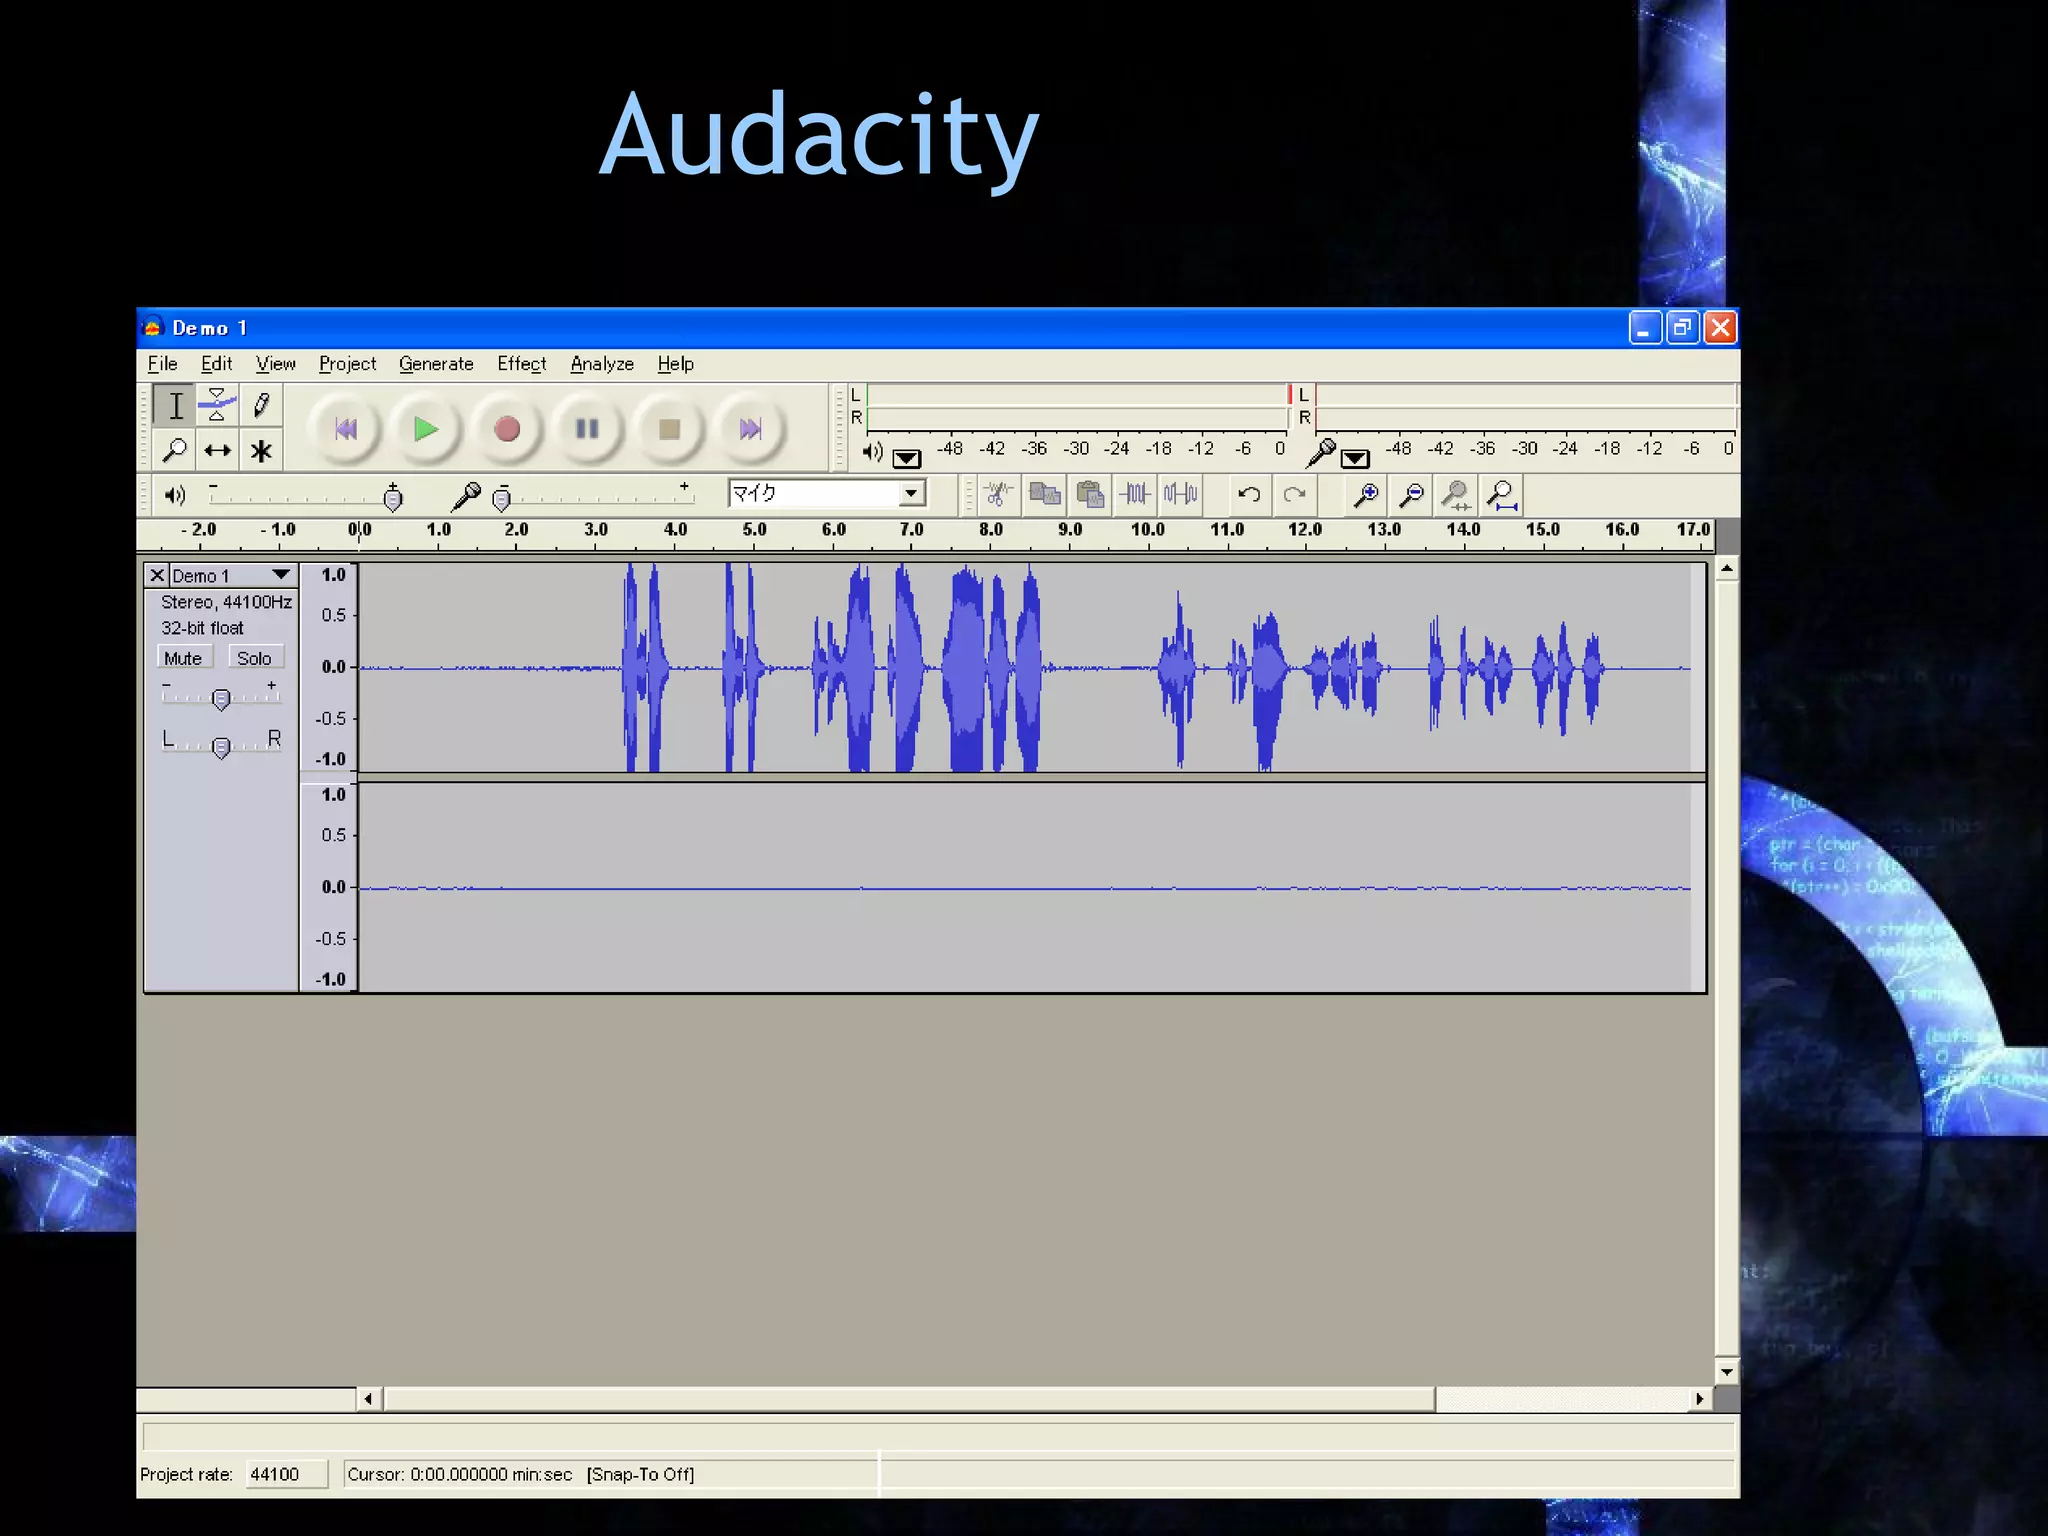
Task: Click the 32-bit float track info
Action: tap(202, 628)
